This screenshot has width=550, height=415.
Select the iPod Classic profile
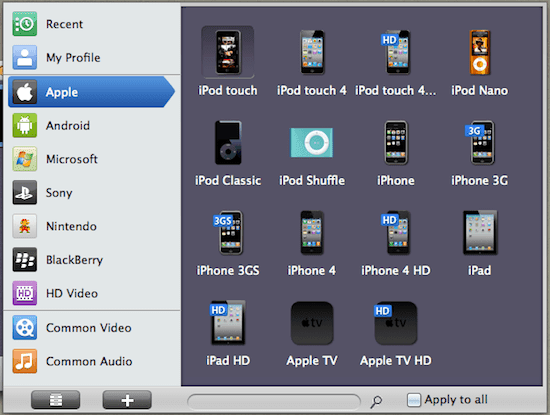point(228,142)
